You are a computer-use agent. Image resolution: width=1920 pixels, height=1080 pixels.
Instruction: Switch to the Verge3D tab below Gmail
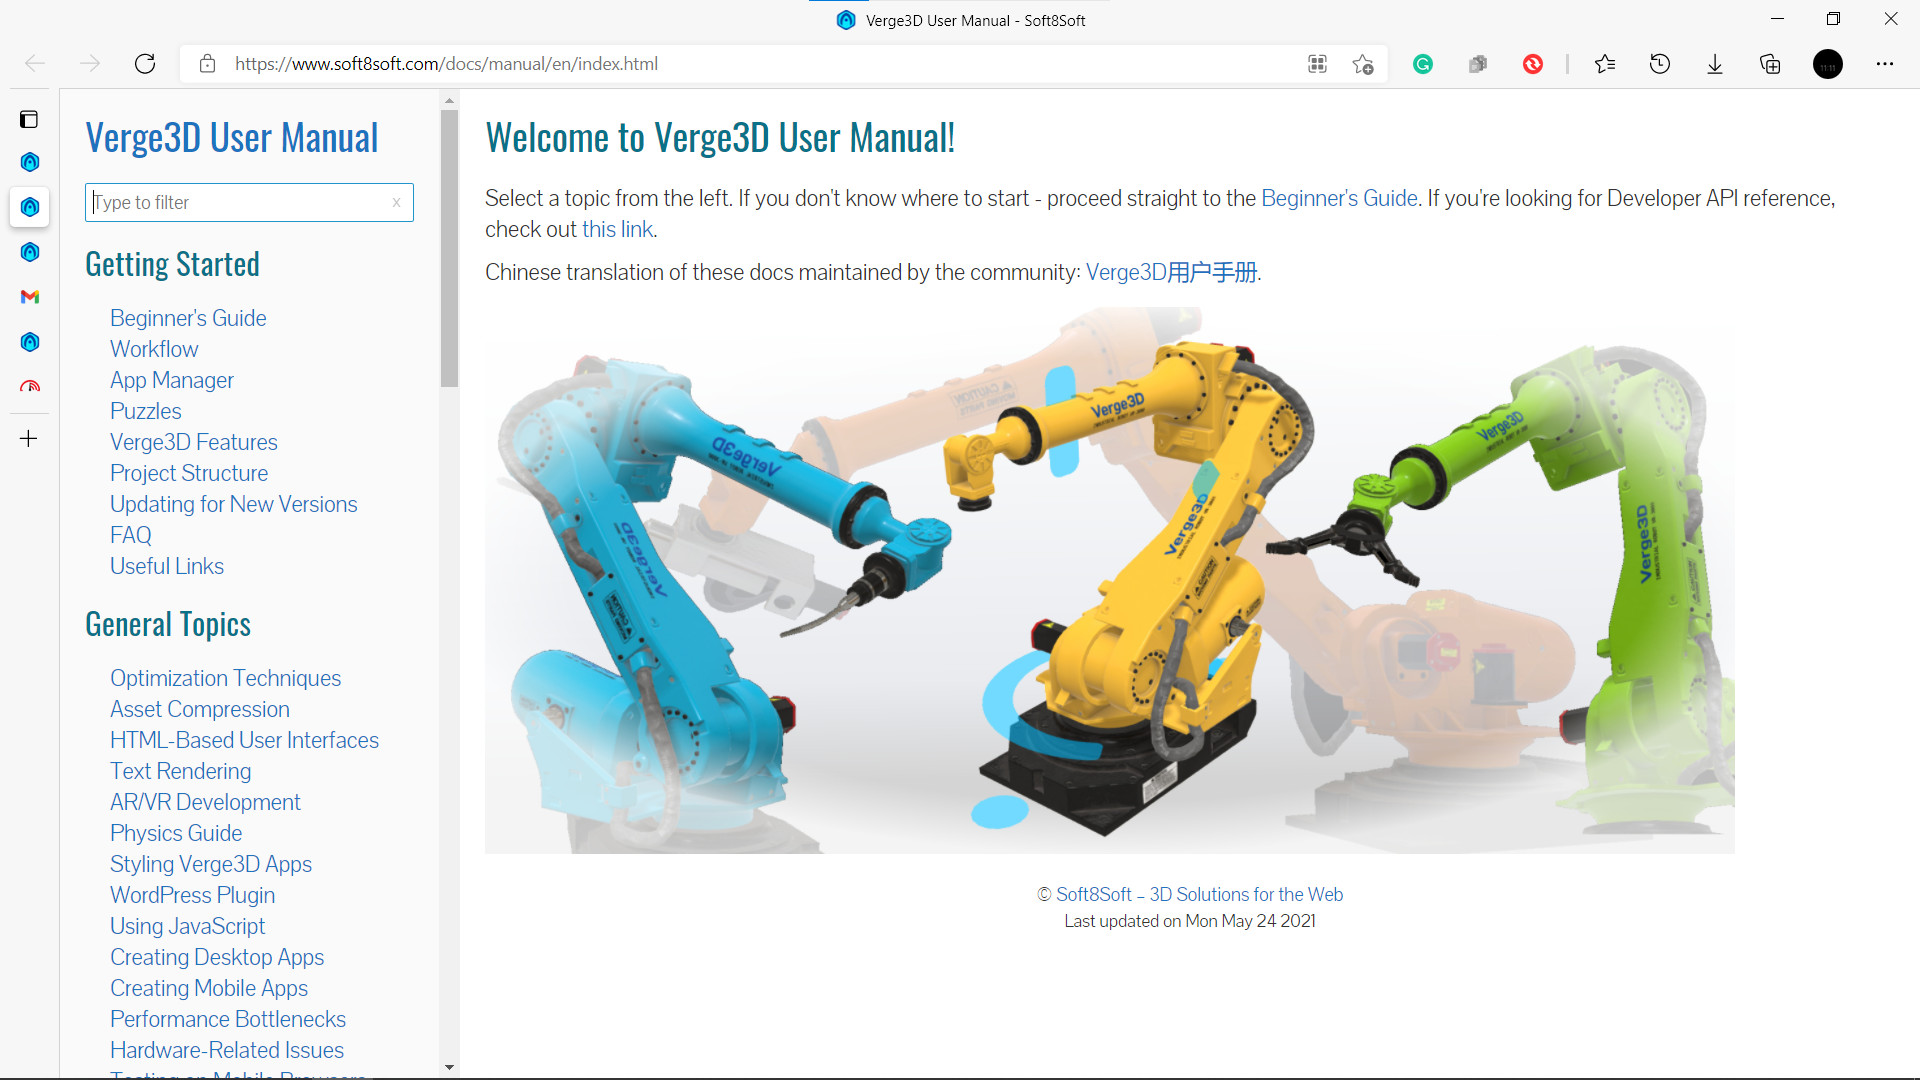click(30, 342)
